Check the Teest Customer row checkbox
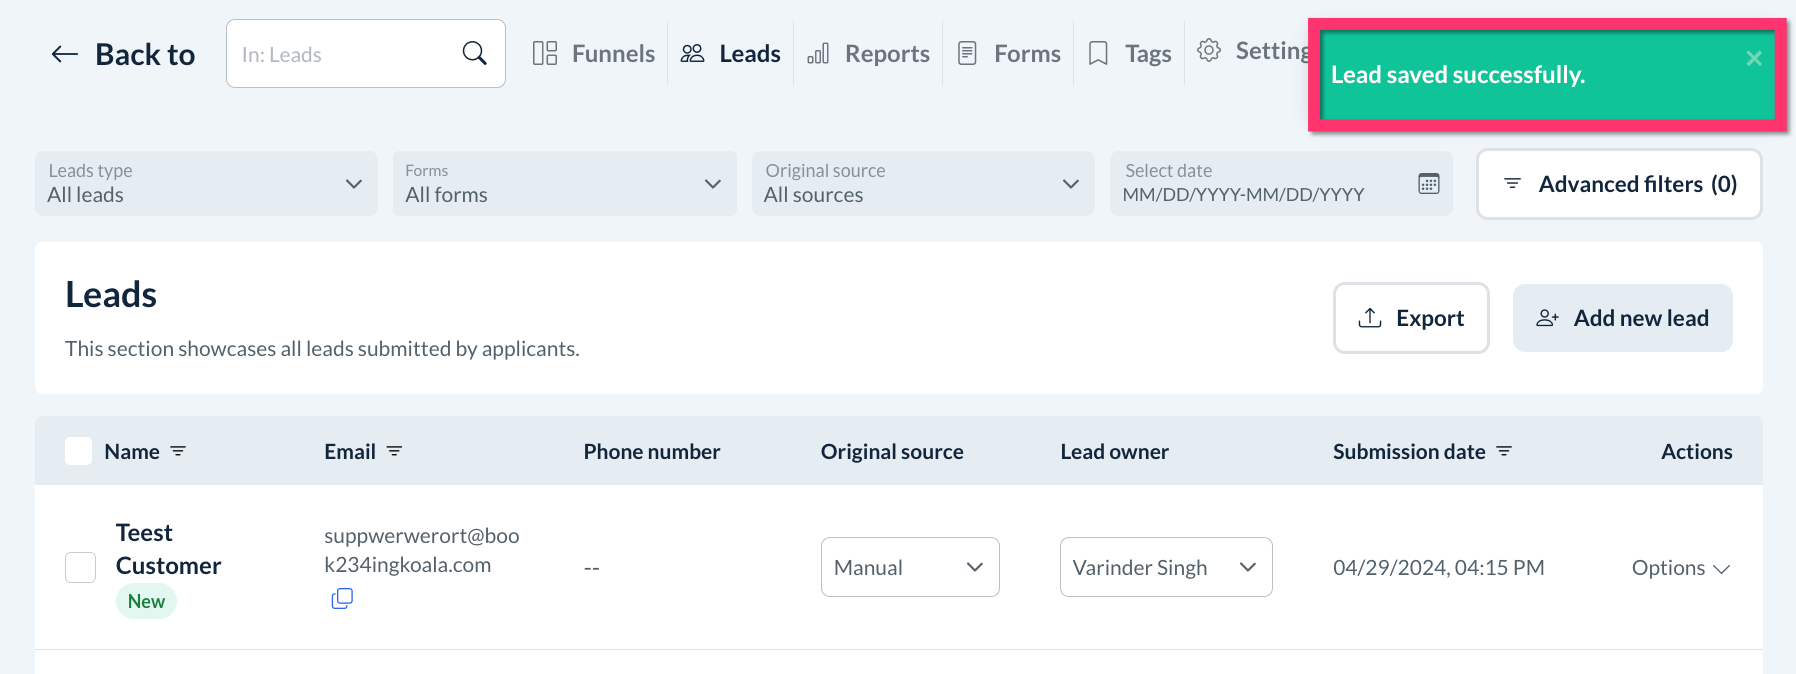The width and height of the screenshot is (1796, 674). 80,567
